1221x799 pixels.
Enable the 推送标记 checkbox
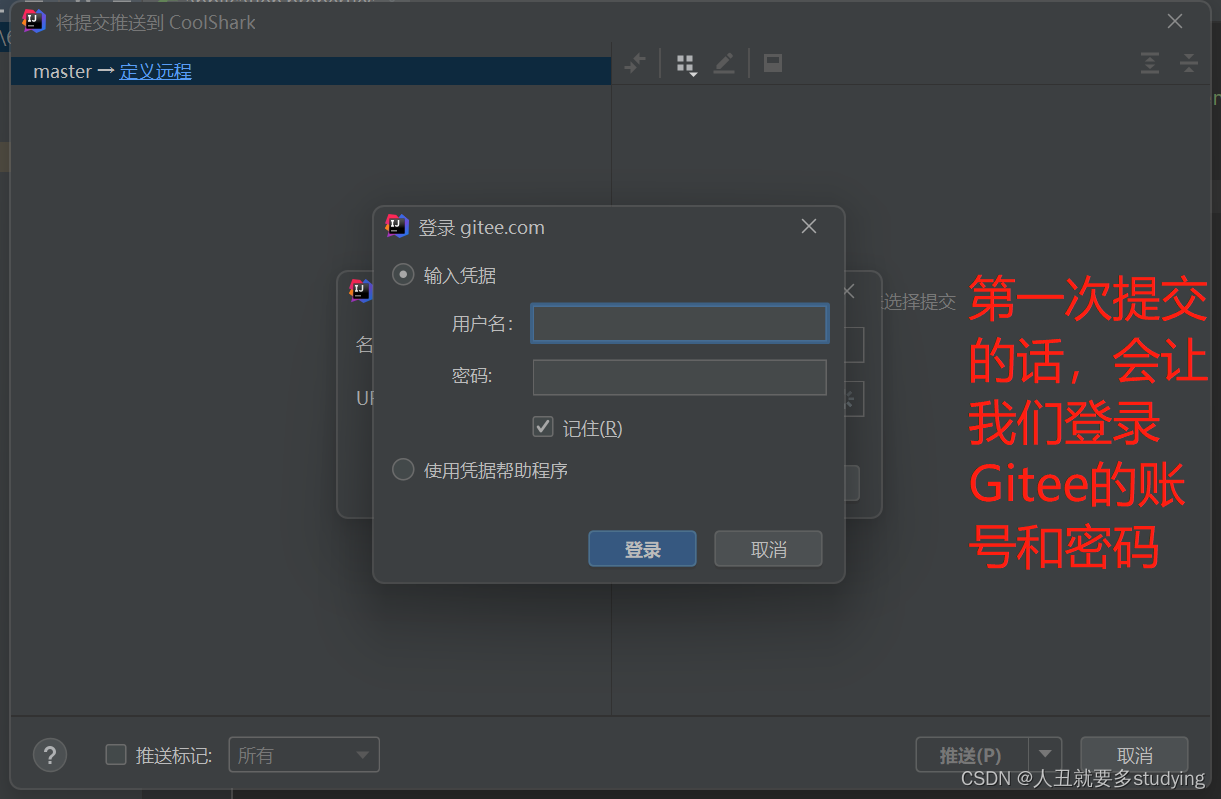(x=116, y=755)
